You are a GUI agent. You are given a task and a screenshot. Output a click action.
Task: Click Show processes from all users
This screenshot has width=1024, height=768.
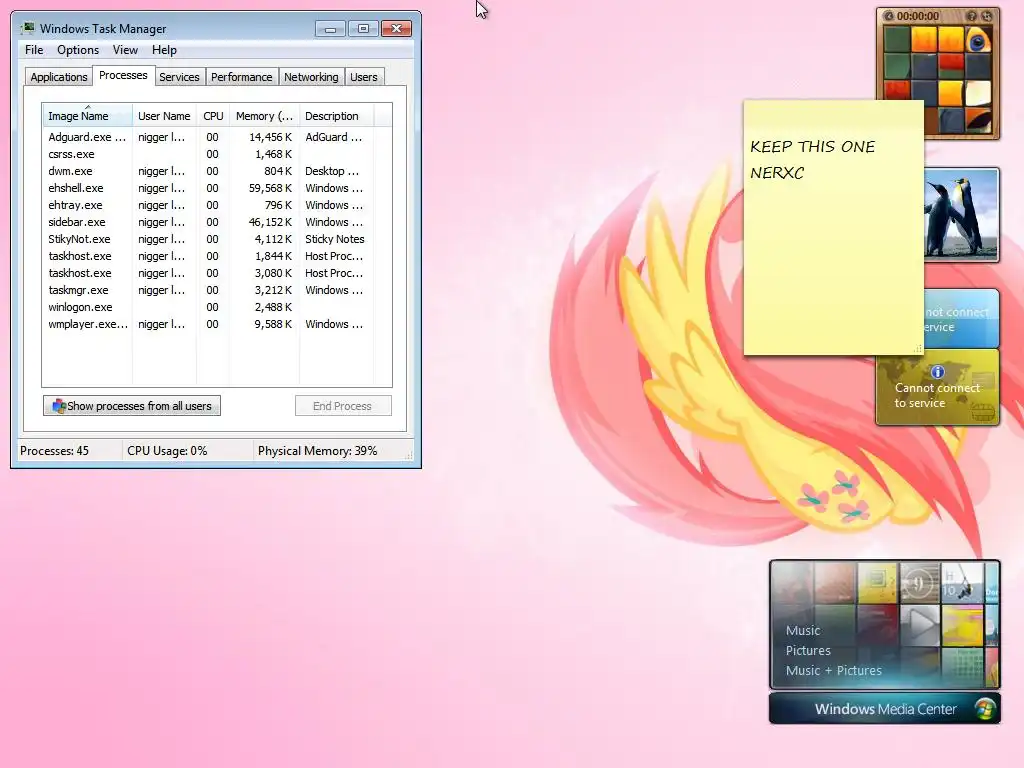132,406
